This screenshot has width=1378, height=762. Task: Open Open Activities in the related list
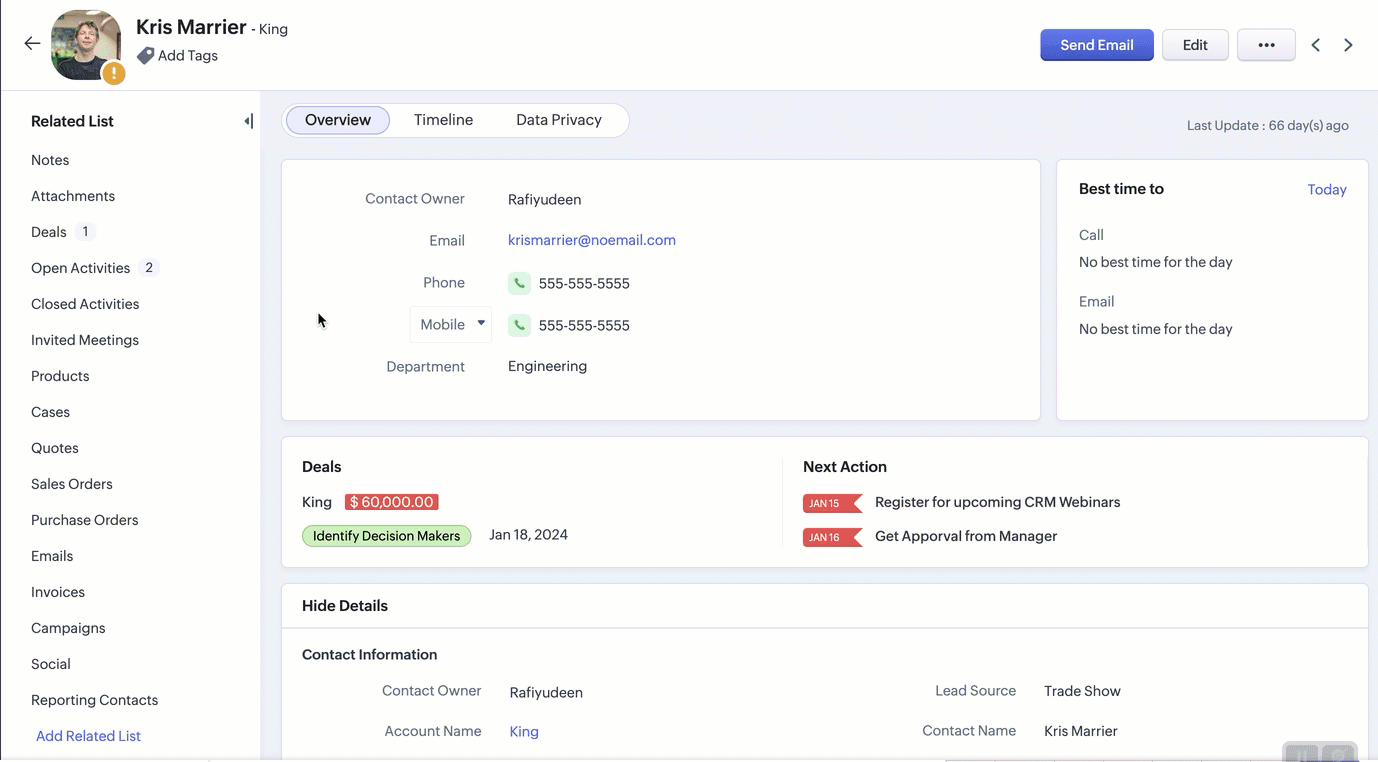click(x=80, y=268)
